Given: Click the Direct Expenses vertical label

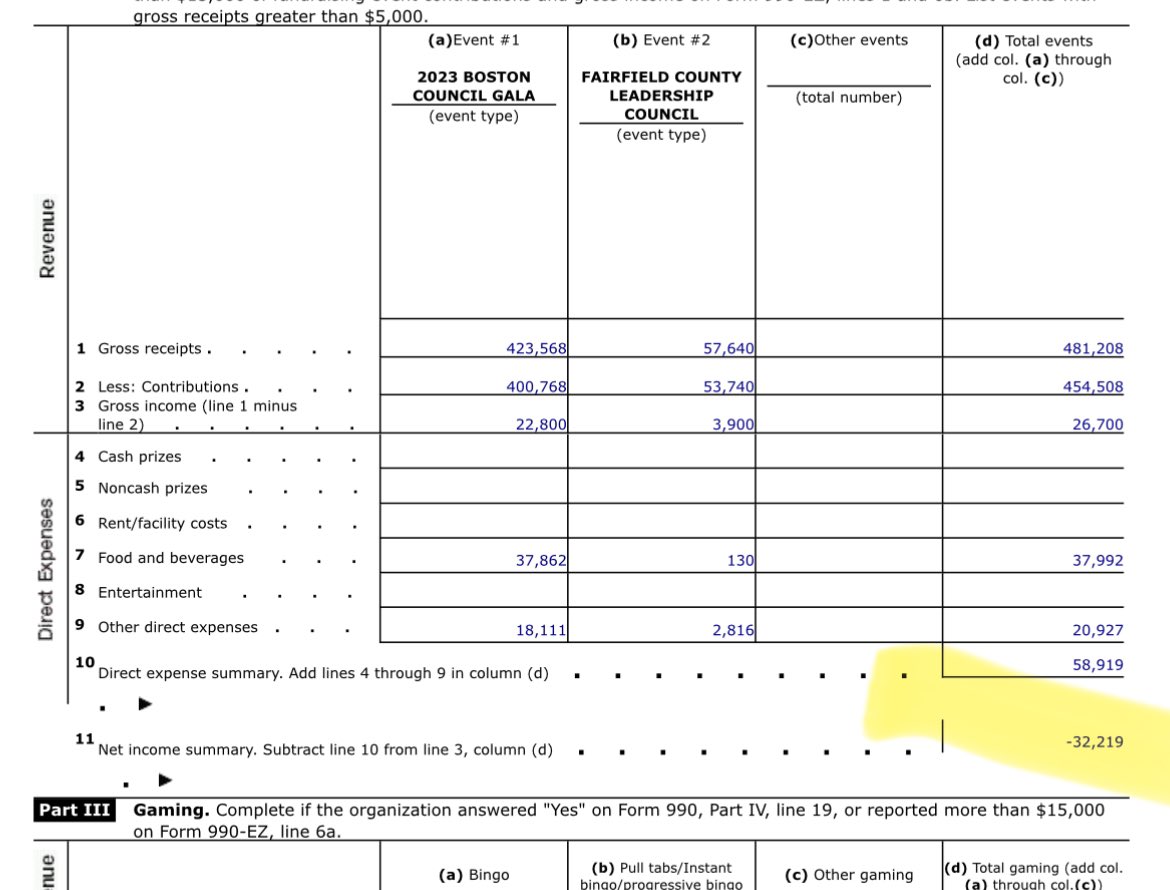Looking at the screenshot, I should 46,569.
